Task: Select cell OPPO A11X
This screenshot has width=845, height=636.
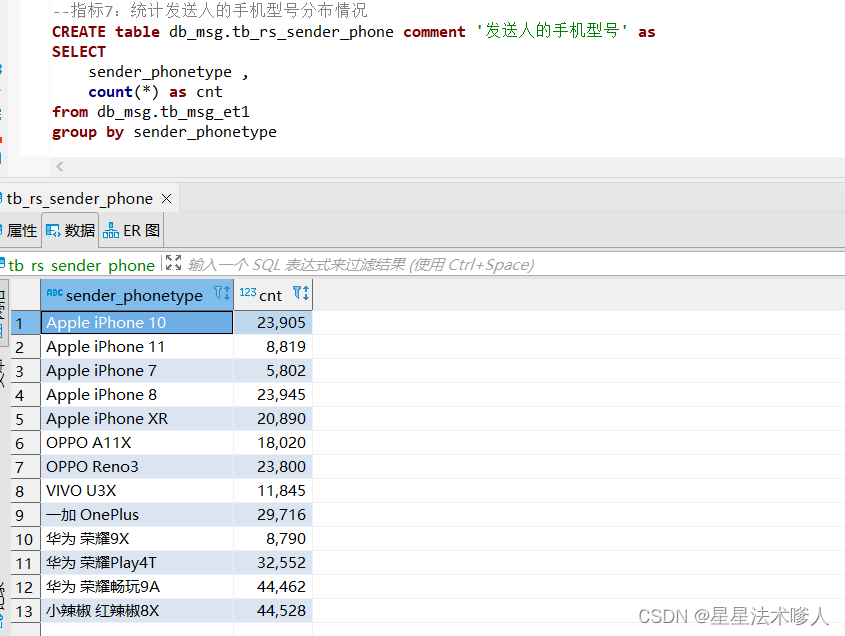Action: 137,443
